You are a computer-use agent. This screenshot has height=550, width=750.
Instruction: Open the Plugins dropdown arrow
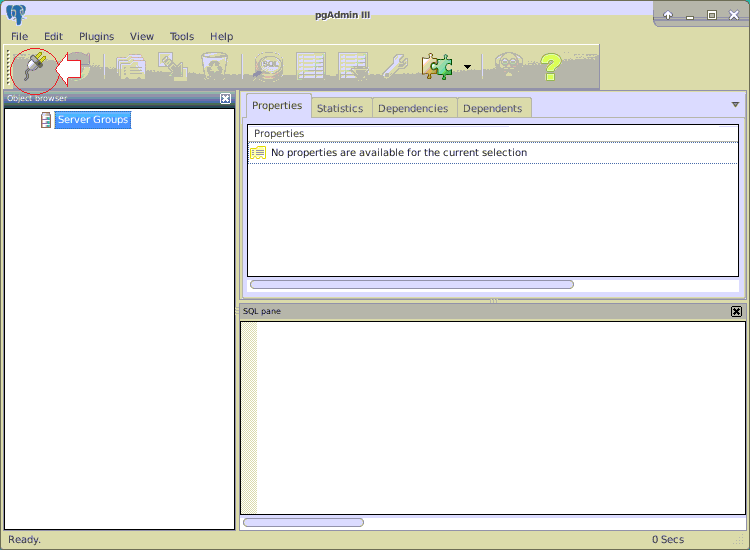[467, 67]
